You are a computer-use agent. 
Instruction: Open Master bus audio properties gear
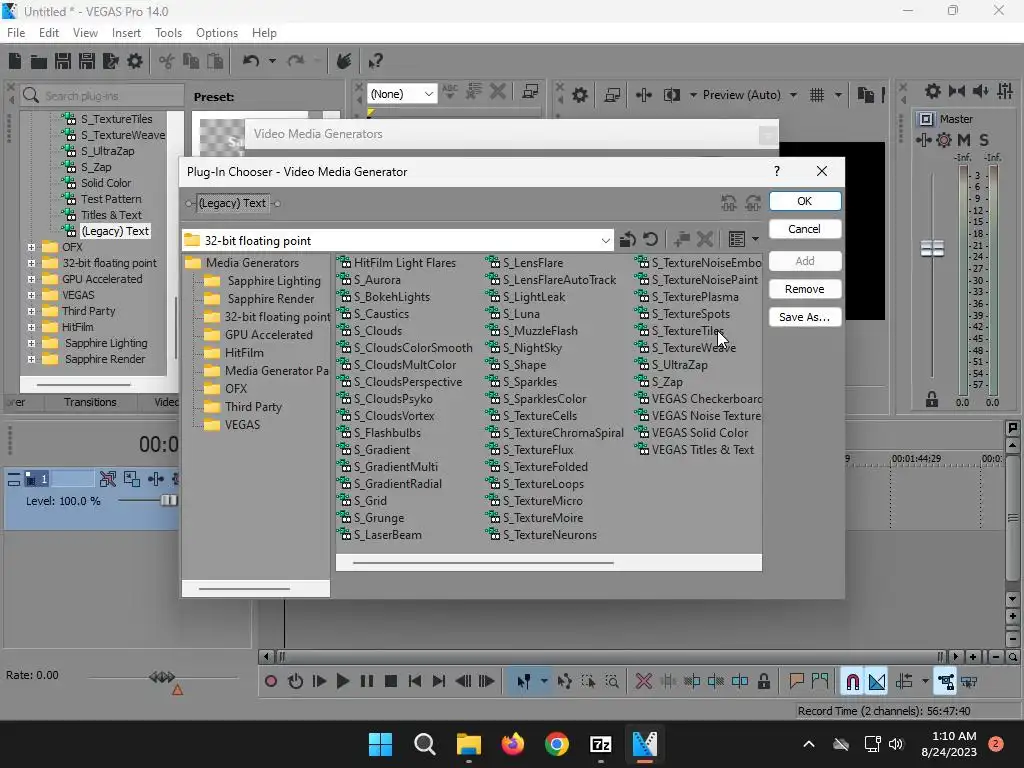coord(933,91)
